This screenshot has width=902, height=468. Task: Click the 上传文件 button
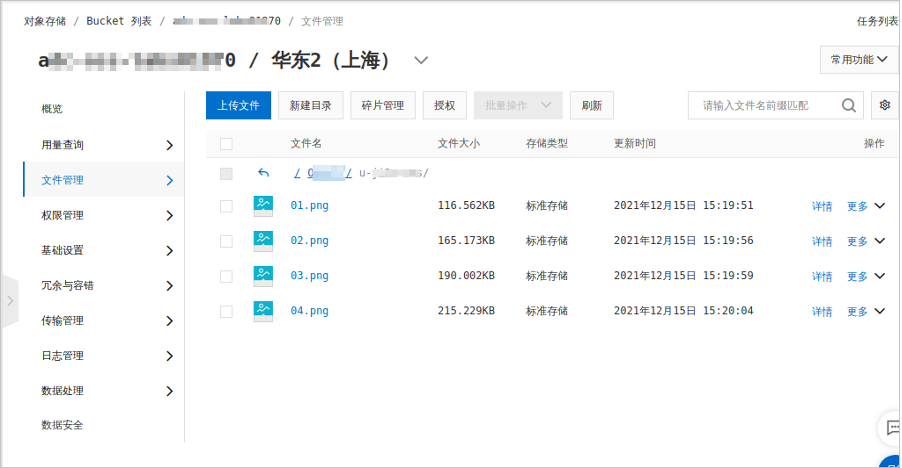coord(238,105)
